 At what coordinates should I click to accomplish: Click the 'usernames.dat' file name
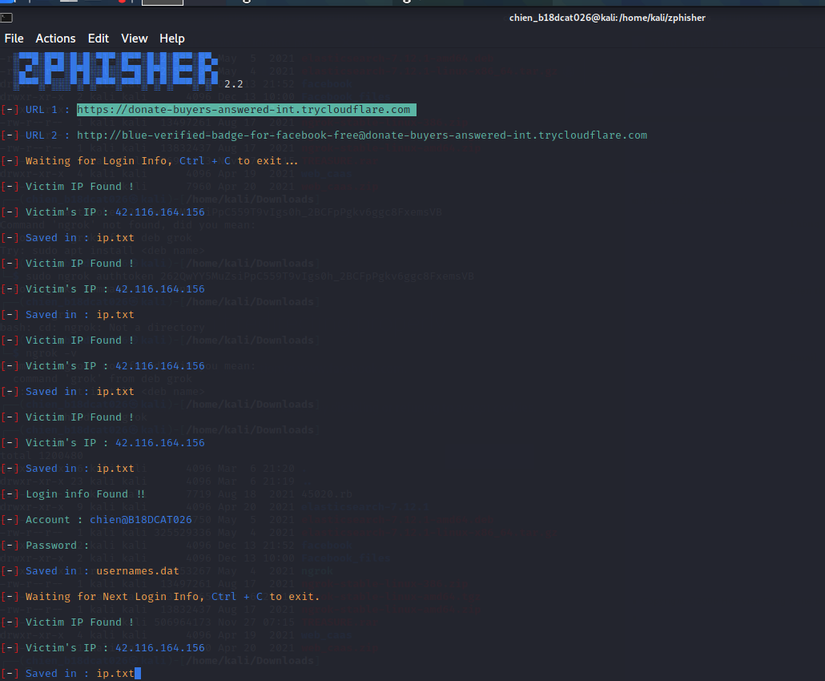pyautogui.click(x=137, y=571)
